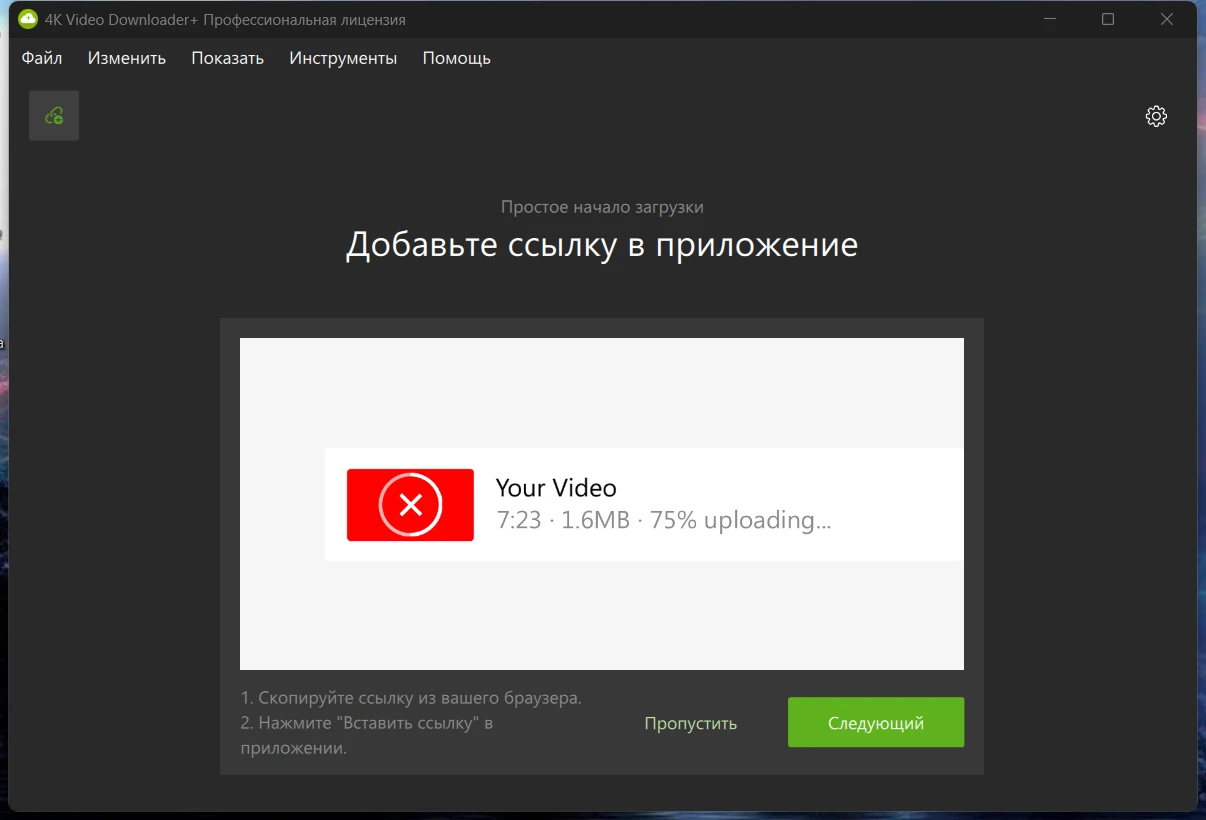Viewport: 1206px width, 820px height.
Task: Click the step 2 "Вставить ссылку" instruction
Action: click(x=367, y=722)
